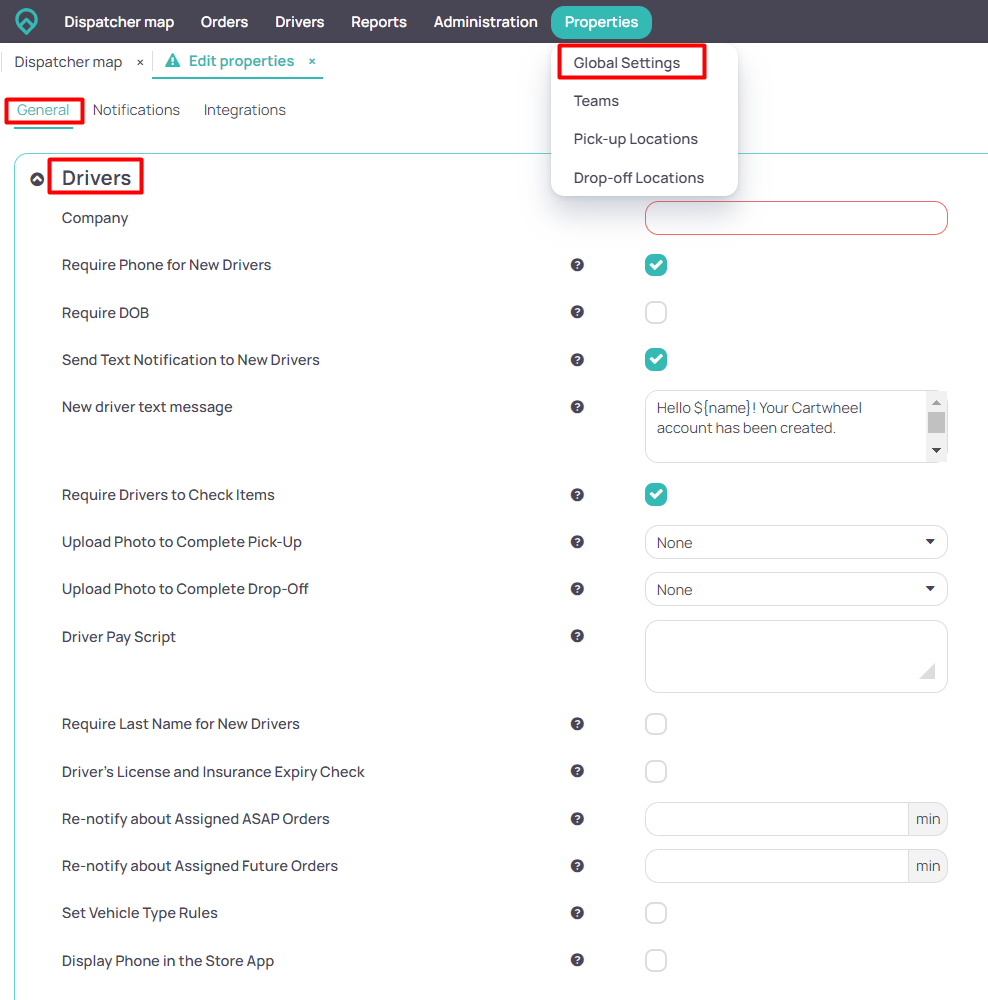Screen dimensions: 988x1000
Task: Click the Cartwheel logo icon
Action: coord(25,21)
